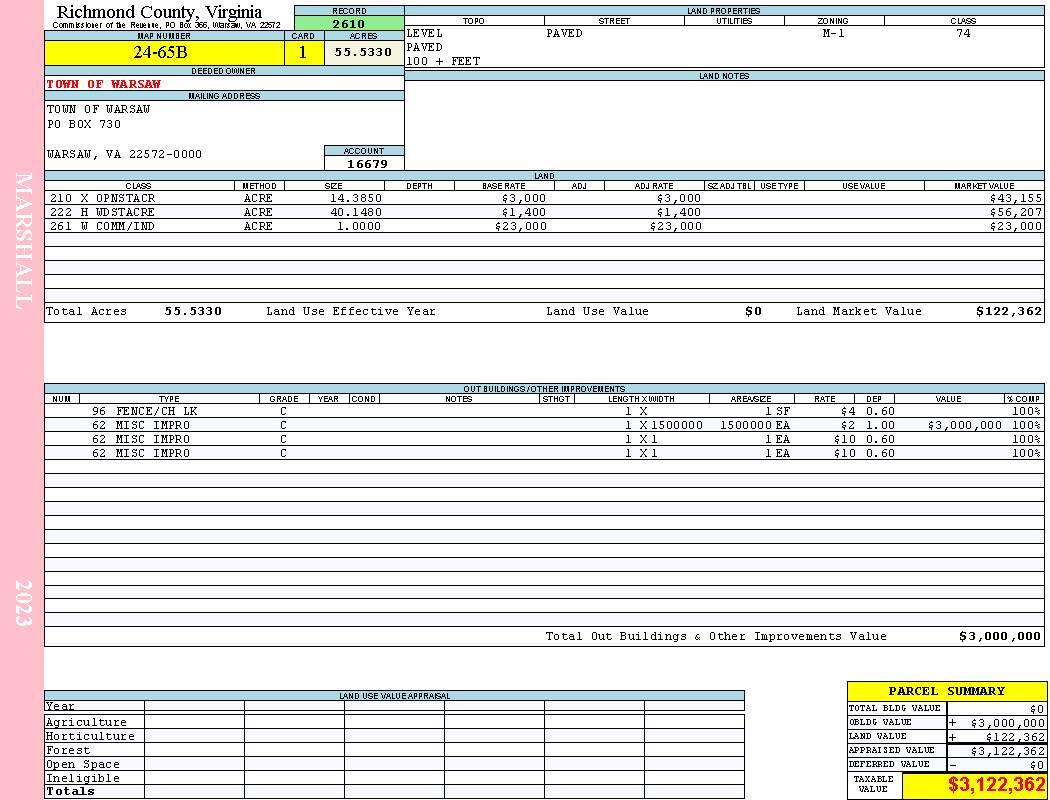This screenshot has height=800, width=1050.
Task: Click Horticulture row label
Action: [x=90, y=736]
